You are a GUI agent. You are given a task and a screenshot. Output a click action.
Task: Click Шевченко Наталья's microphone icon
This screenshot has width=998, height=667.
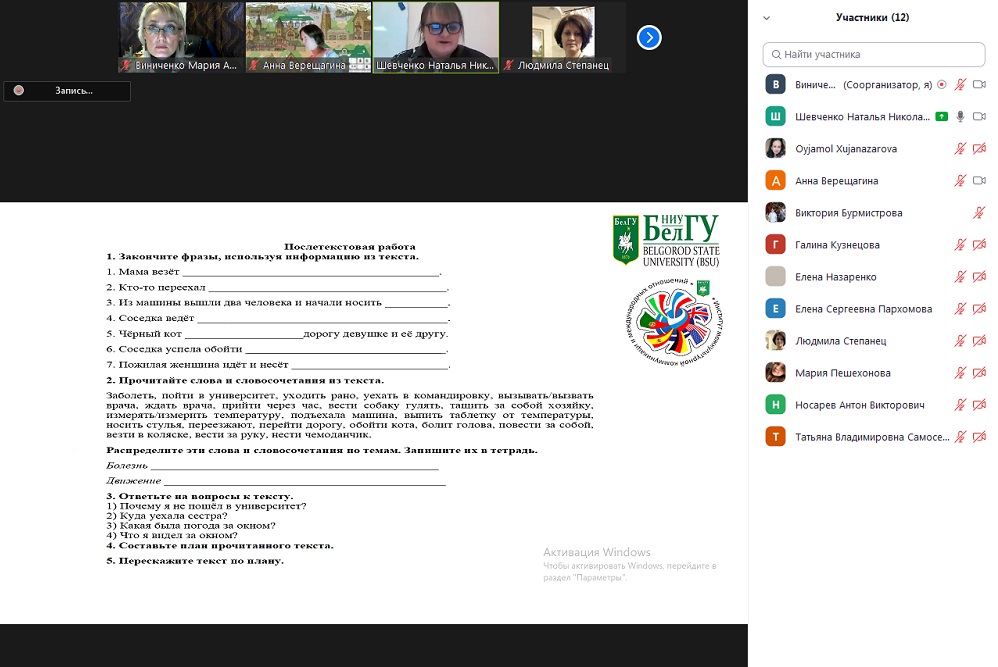point(960,117)
